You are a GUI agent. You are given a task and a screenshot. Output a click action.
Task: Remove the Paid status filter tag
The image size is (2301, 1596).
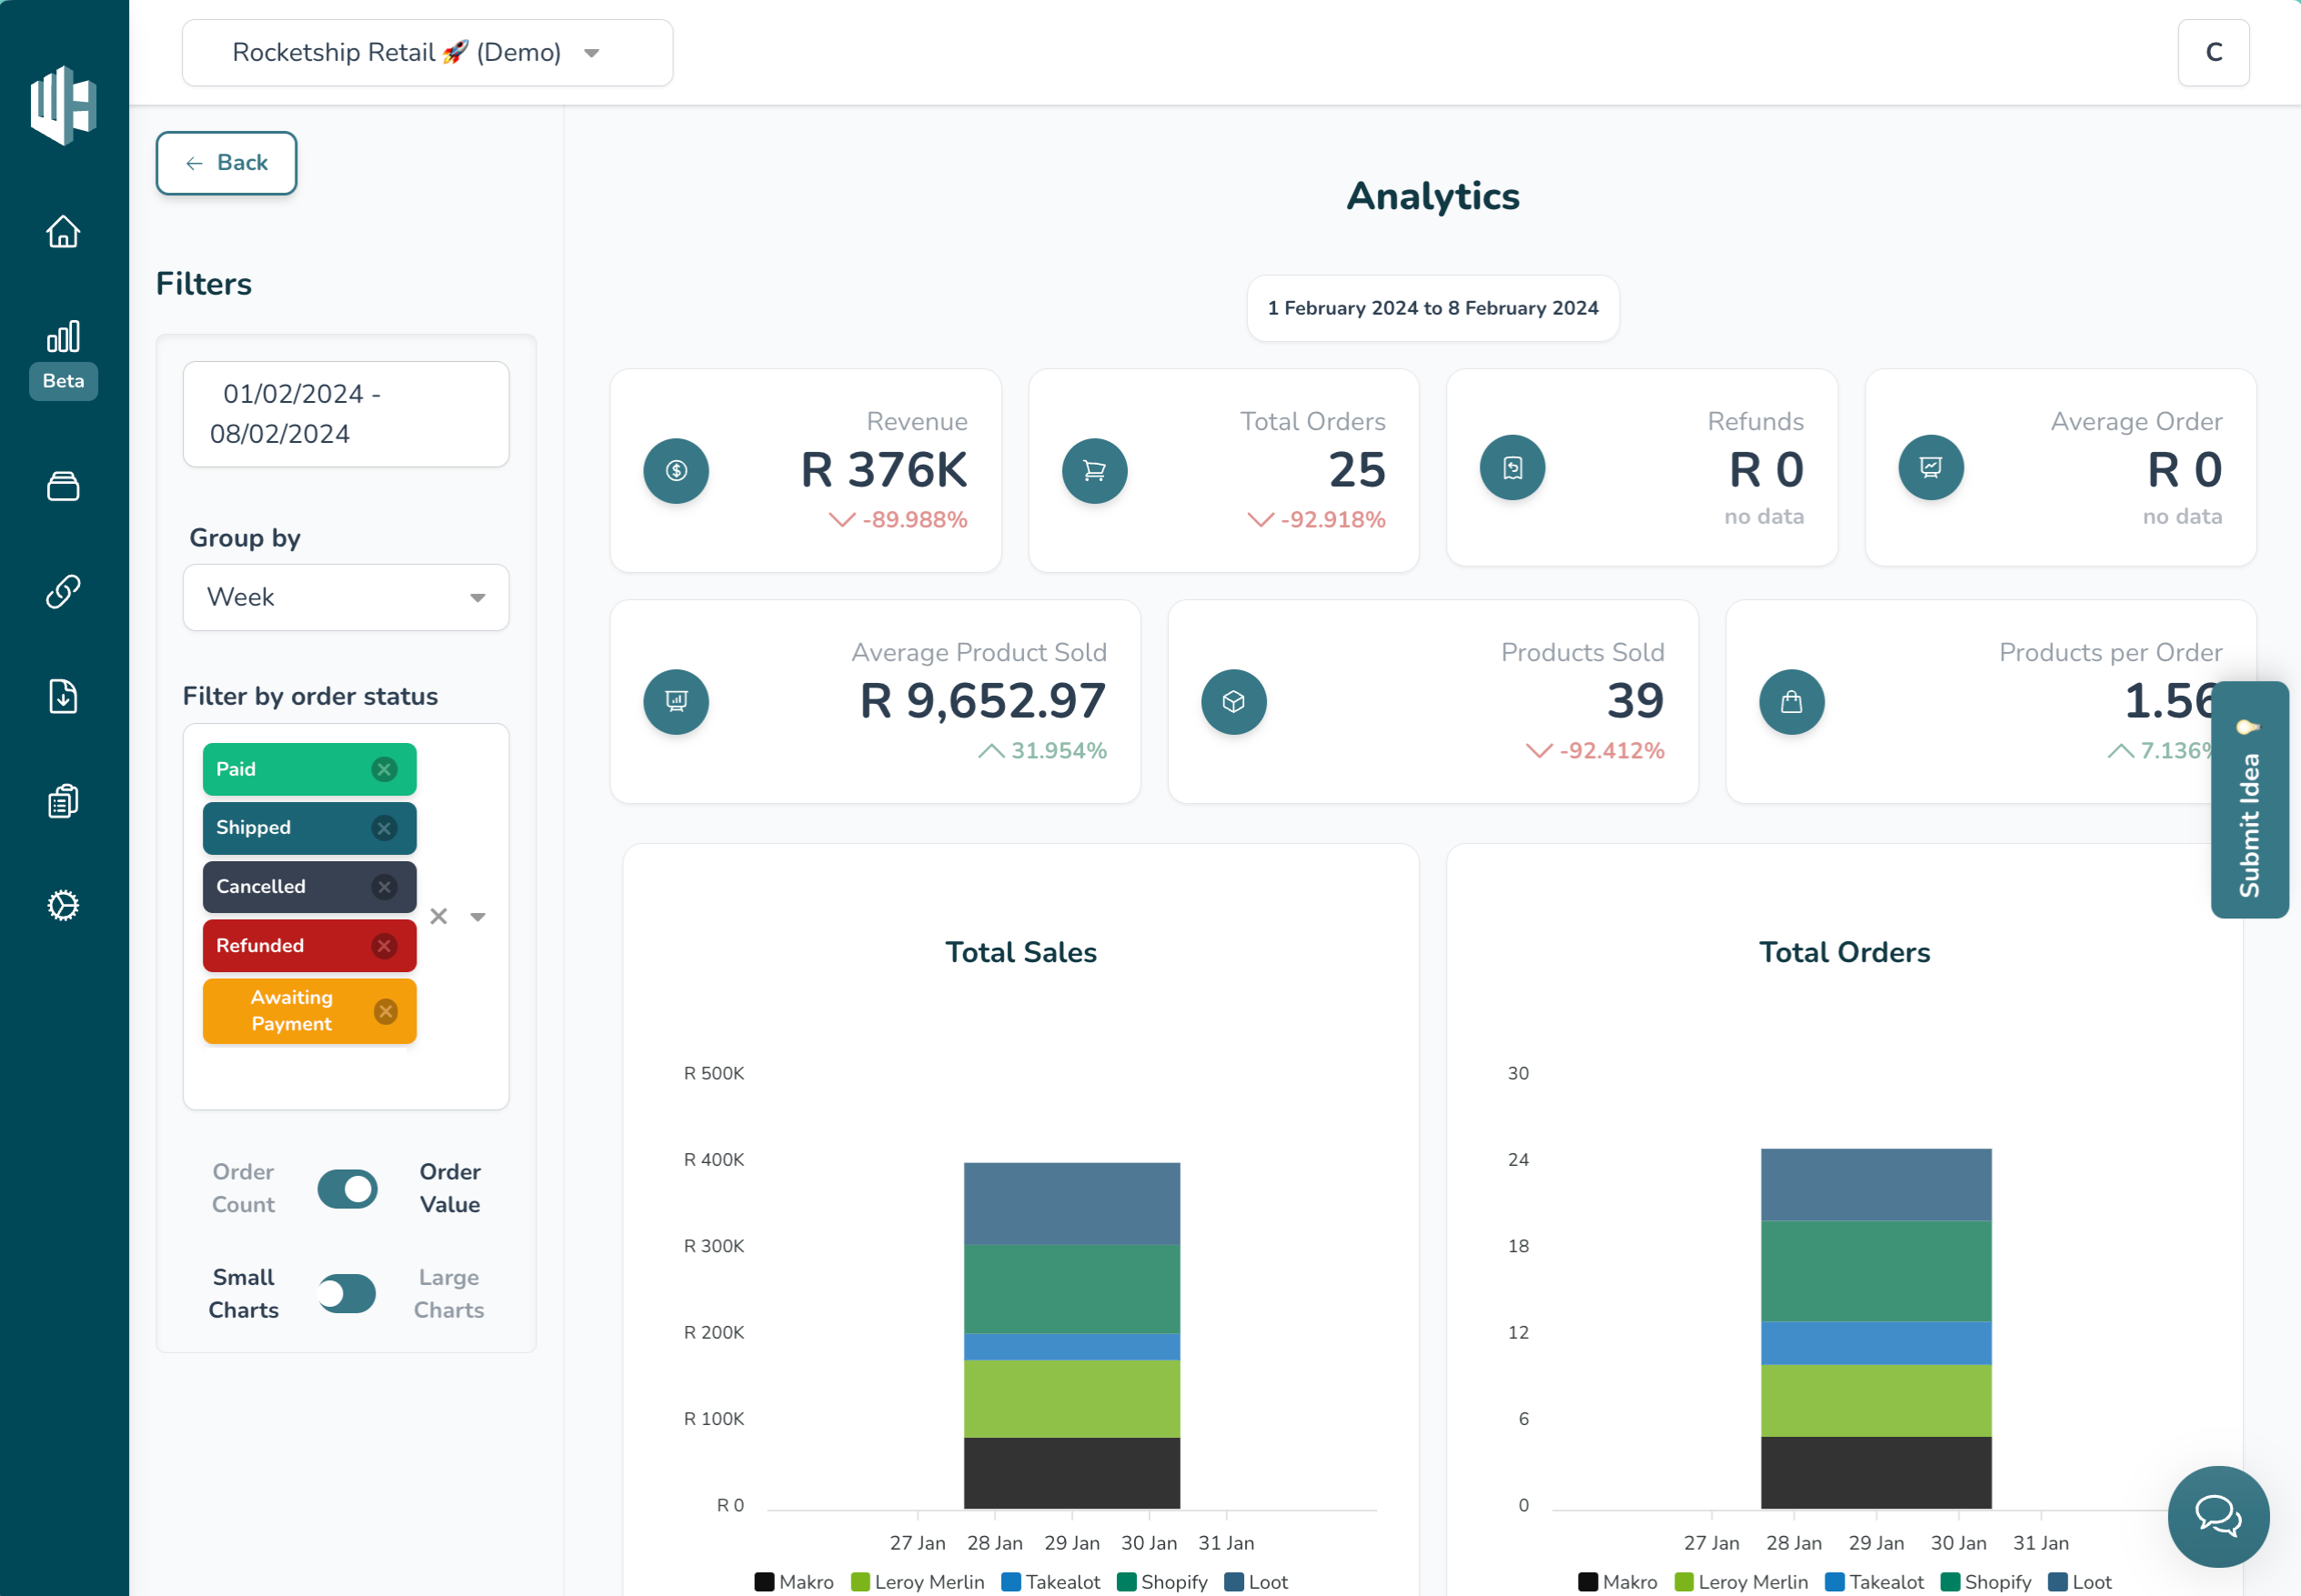point(384,769)
